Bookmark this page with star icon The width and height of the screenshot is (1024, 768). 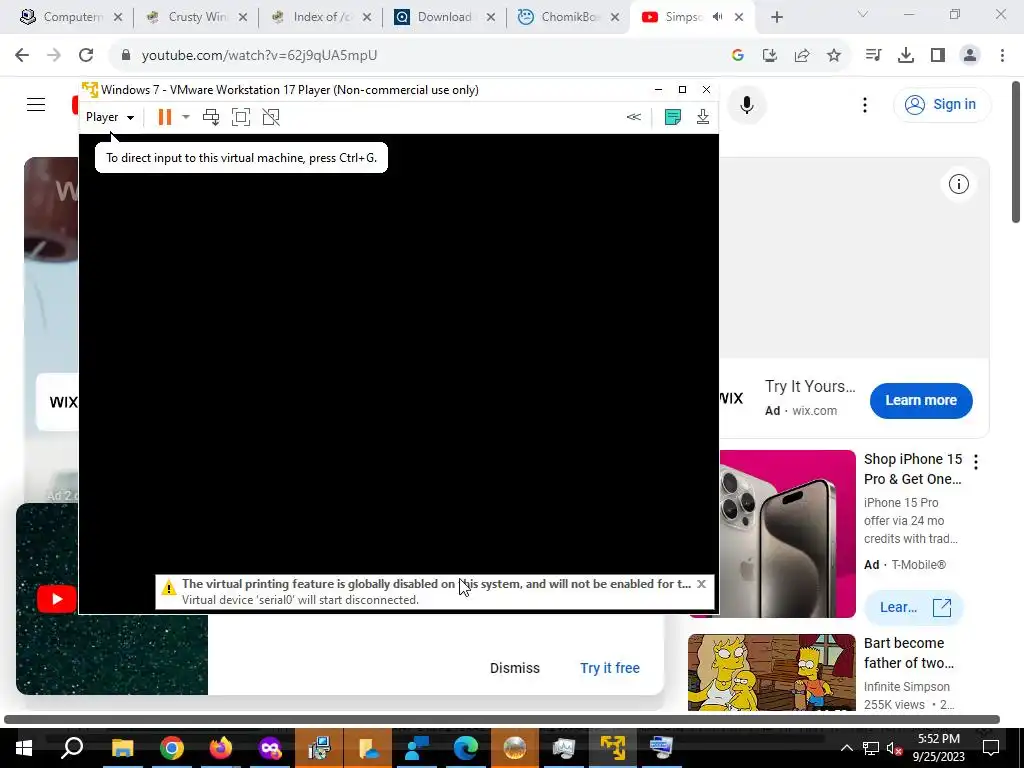[834, 56]
